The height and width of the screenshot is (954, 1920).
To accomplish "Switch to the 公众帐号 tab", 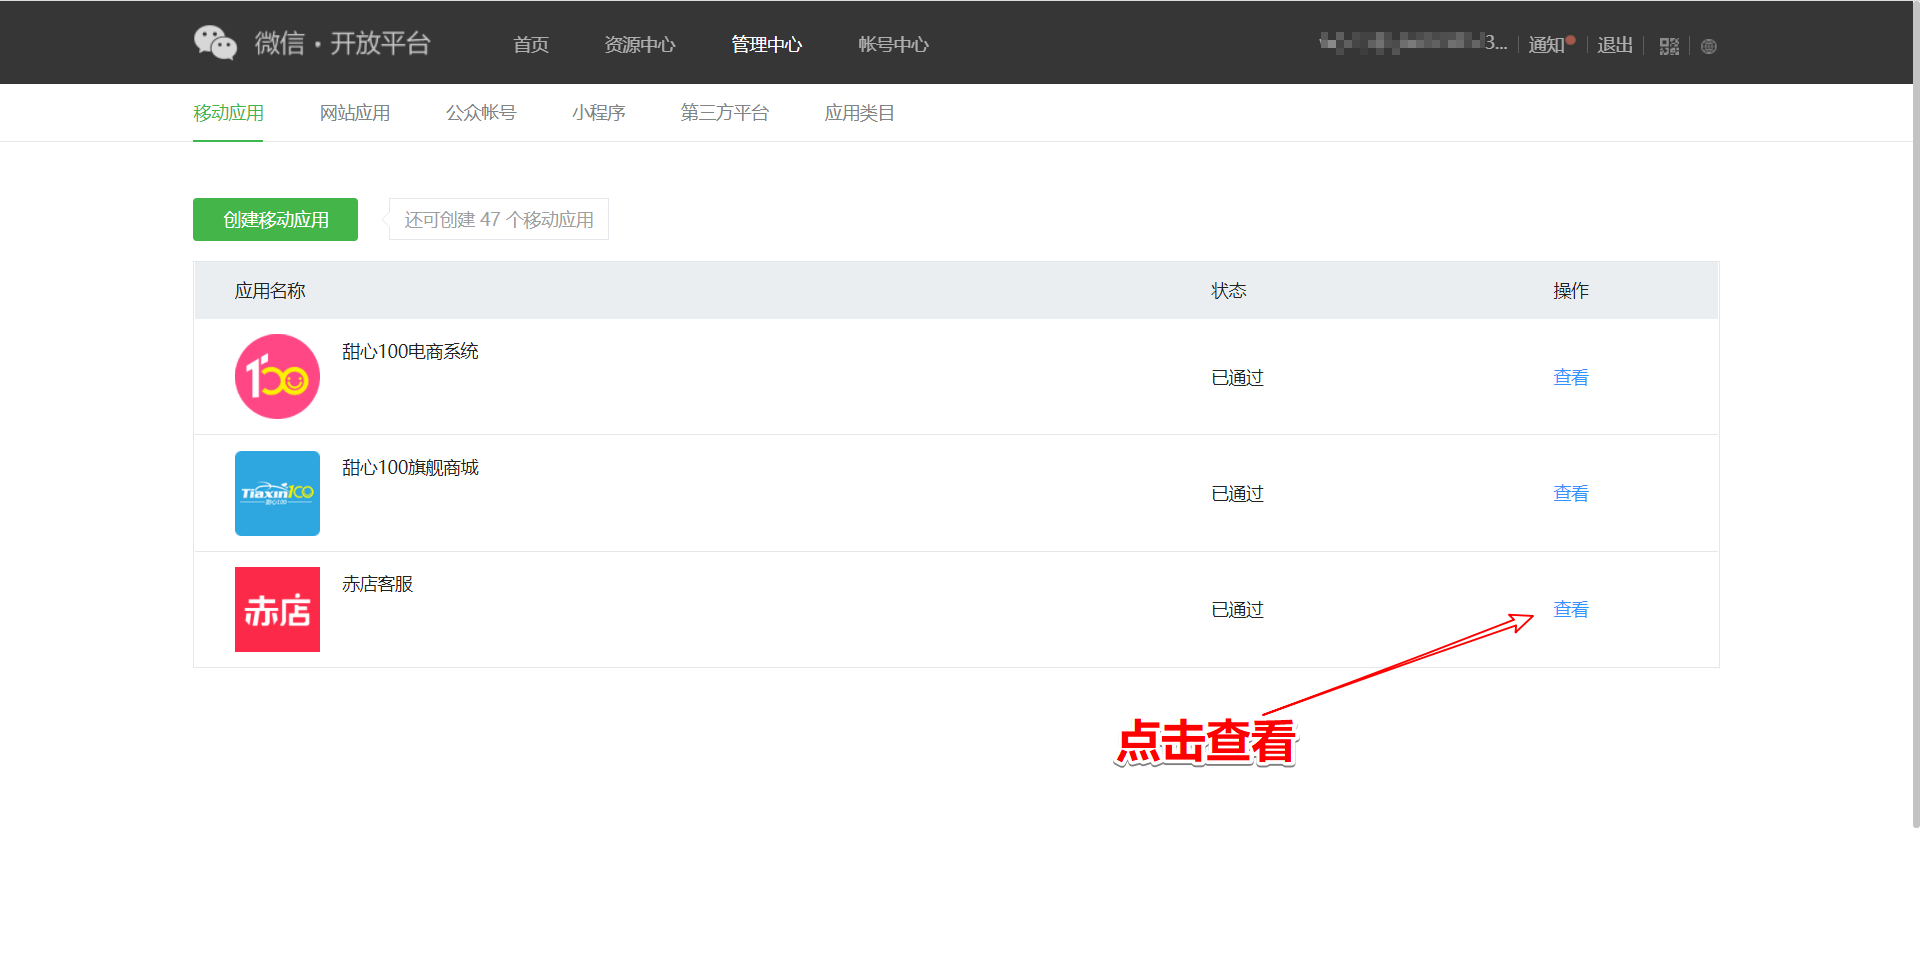I will (481, 113).
